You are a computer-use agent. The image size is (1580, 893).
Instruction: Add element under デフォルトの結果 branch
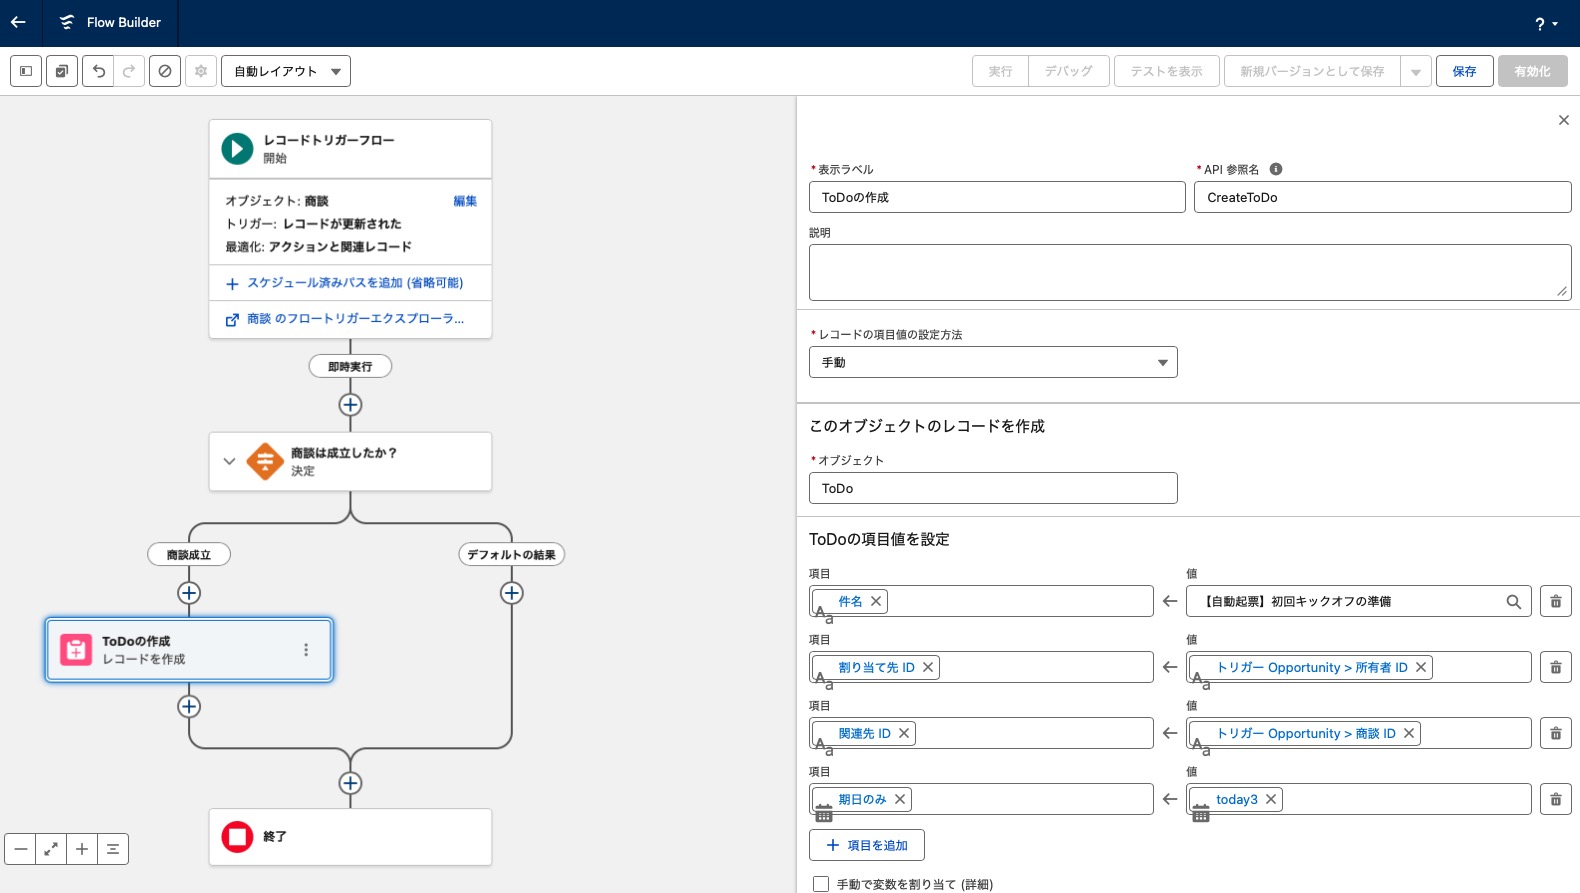[x=512, y=593]
